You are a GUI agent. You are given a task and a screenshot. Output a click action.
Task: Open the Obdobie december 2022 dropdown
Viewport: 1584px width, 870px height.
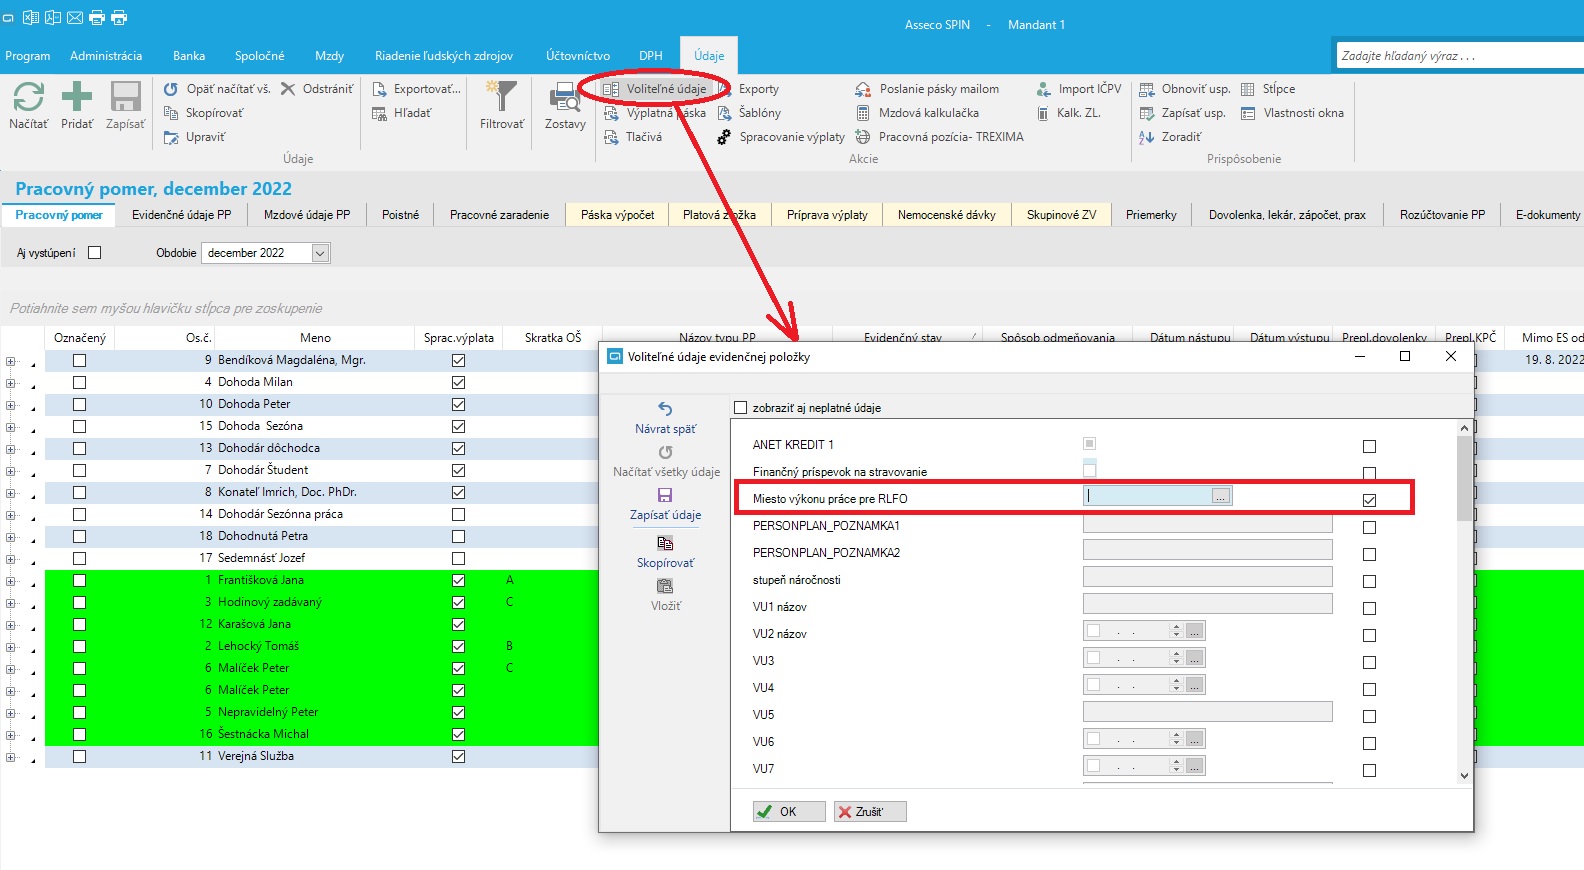click(320, 253)
